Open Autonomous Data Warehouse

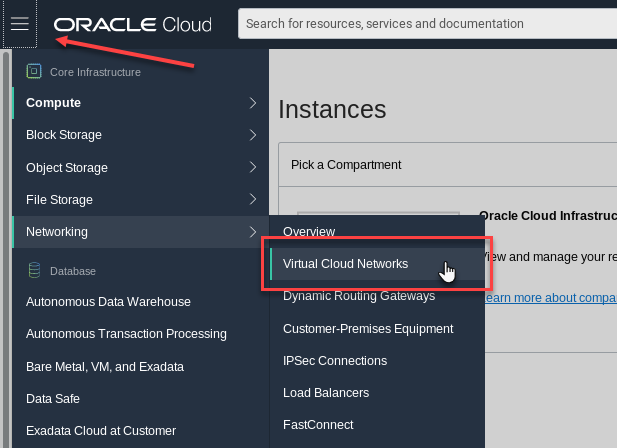108,302
